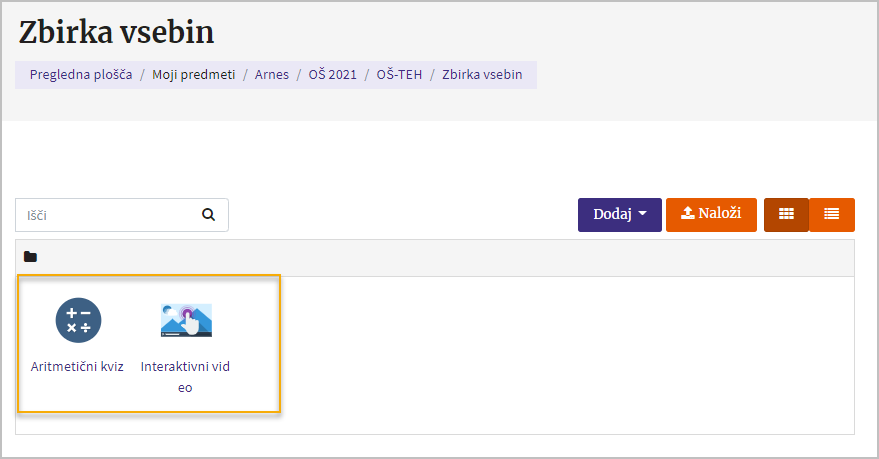Open the Interaktivni video thumbnail icon
879x459 pixels.
[x=186, y=320]
